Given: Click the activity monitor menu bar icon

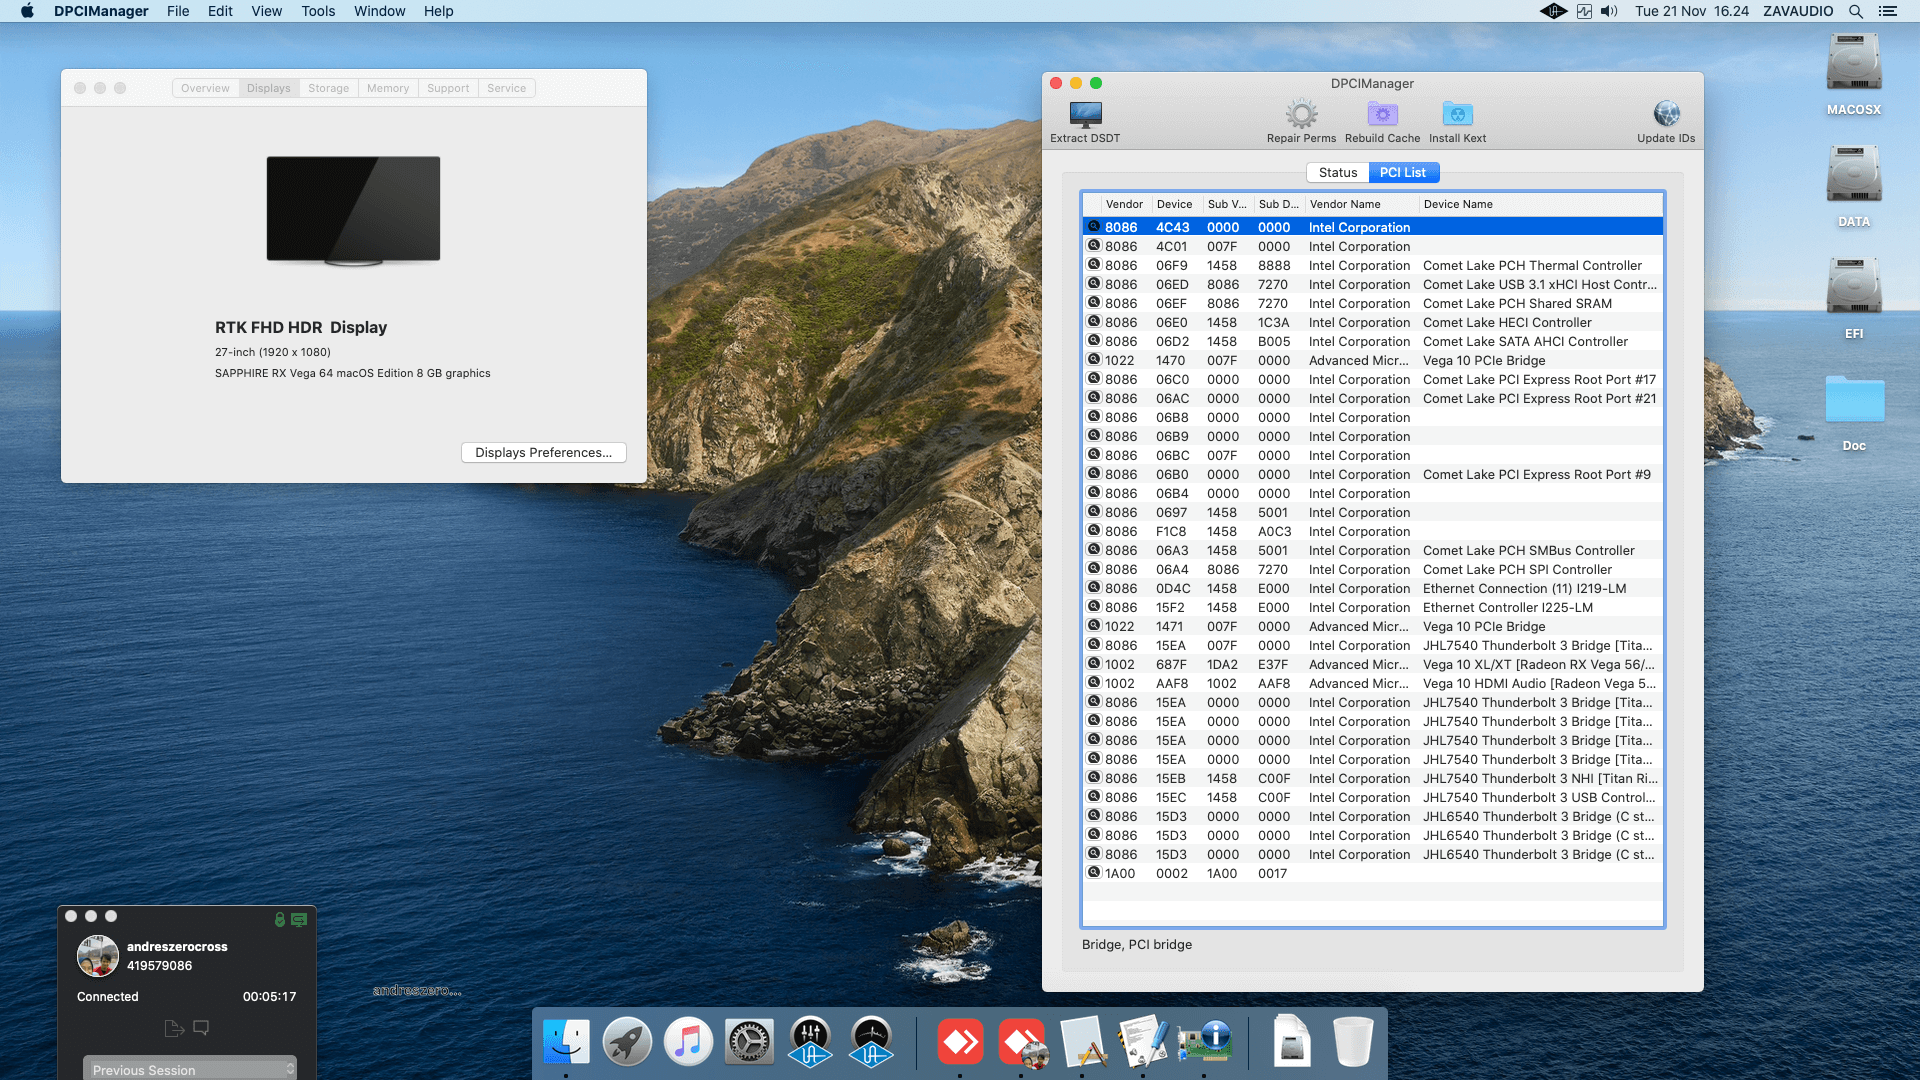Looking at the screenshot, I should tap(1584, 11).
